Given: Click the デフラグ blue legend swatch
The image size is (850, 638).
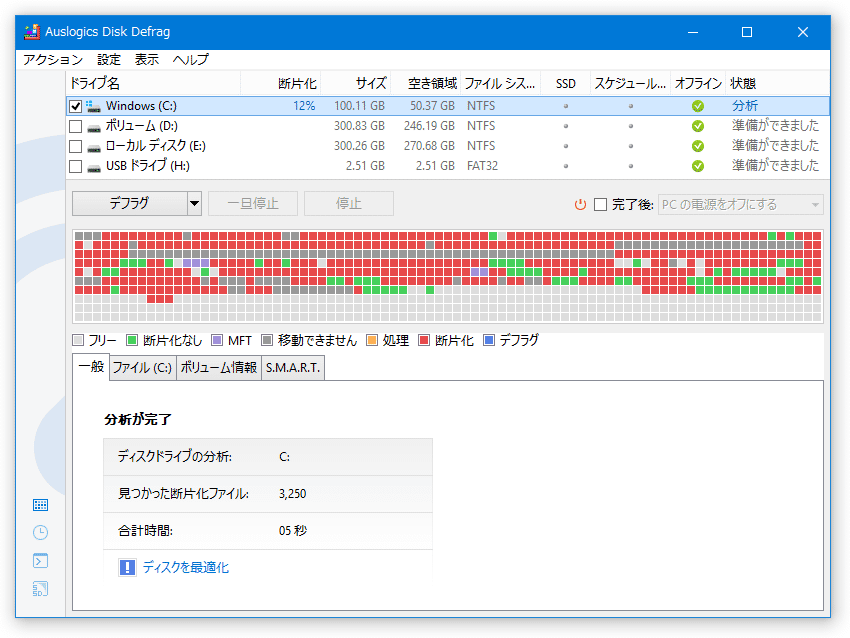Looking at the screenshot, I should click(x=489, y=340).
